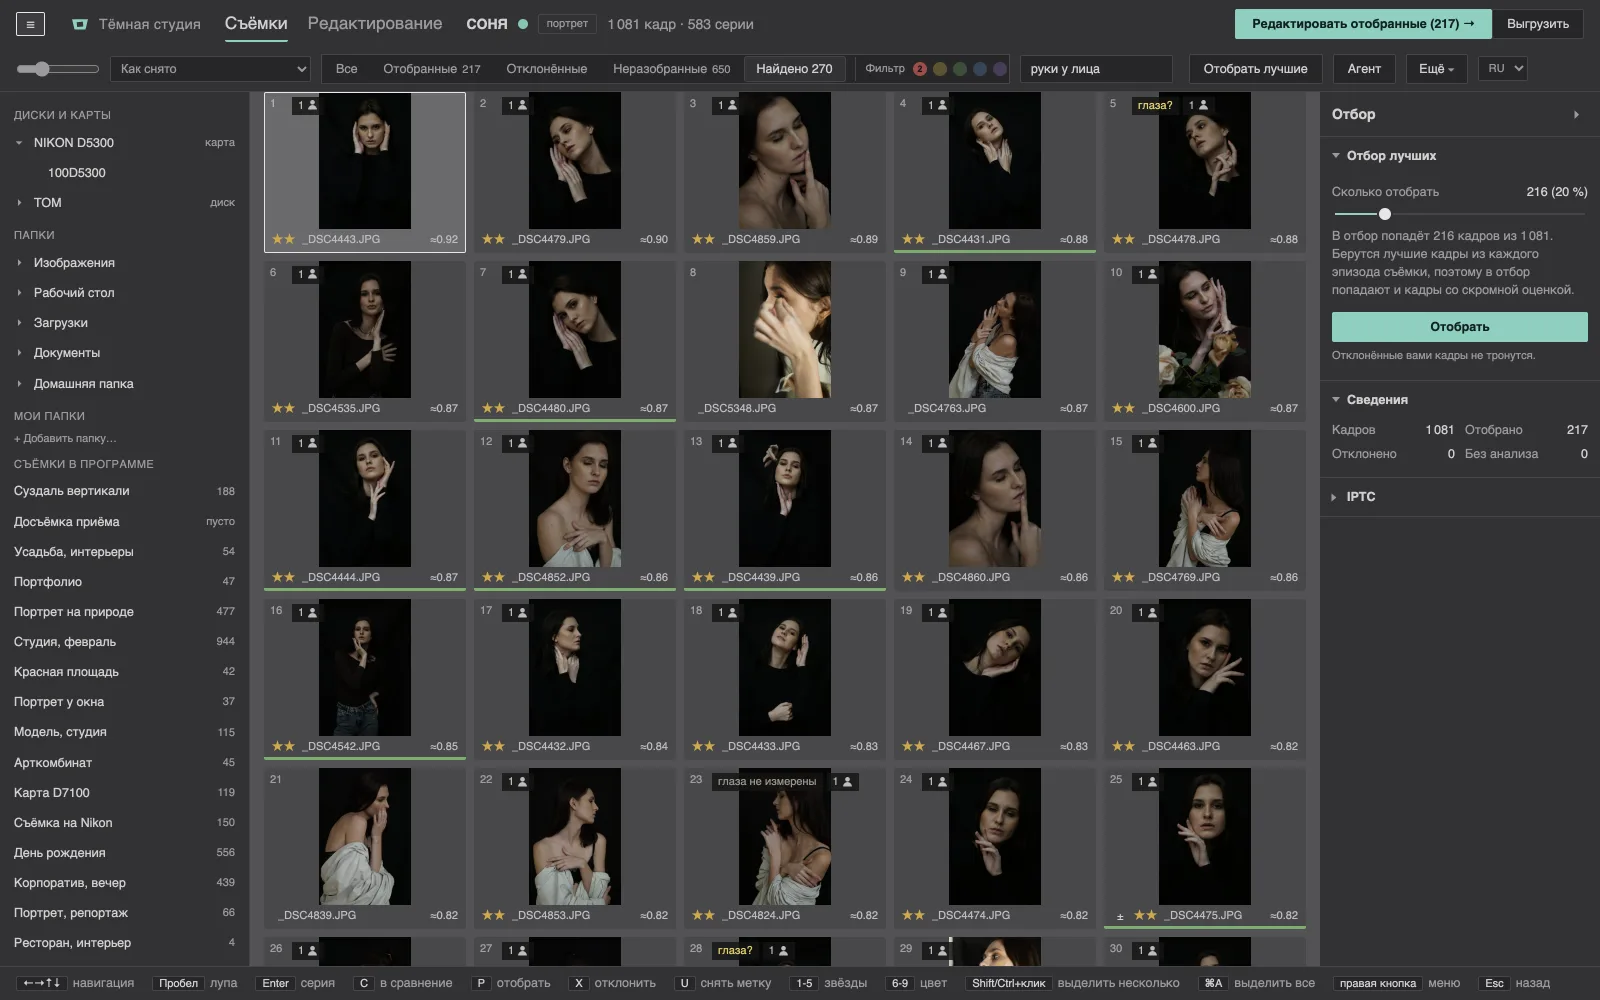The width and height of the screenshot is (1600, 1000).
Task: Click face count badge on _DSC4852.JPG
Action: [516, 443]
